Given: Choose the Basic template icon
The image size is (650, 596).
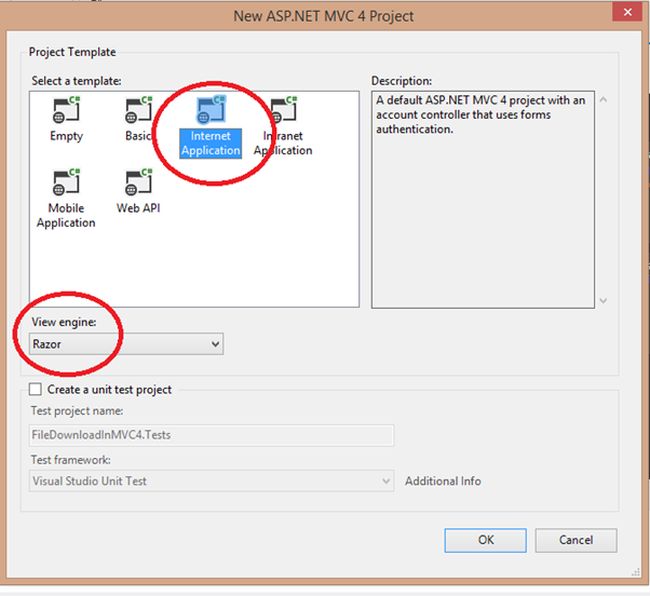Looking at the screenshot, I should (x=139, y=110).
